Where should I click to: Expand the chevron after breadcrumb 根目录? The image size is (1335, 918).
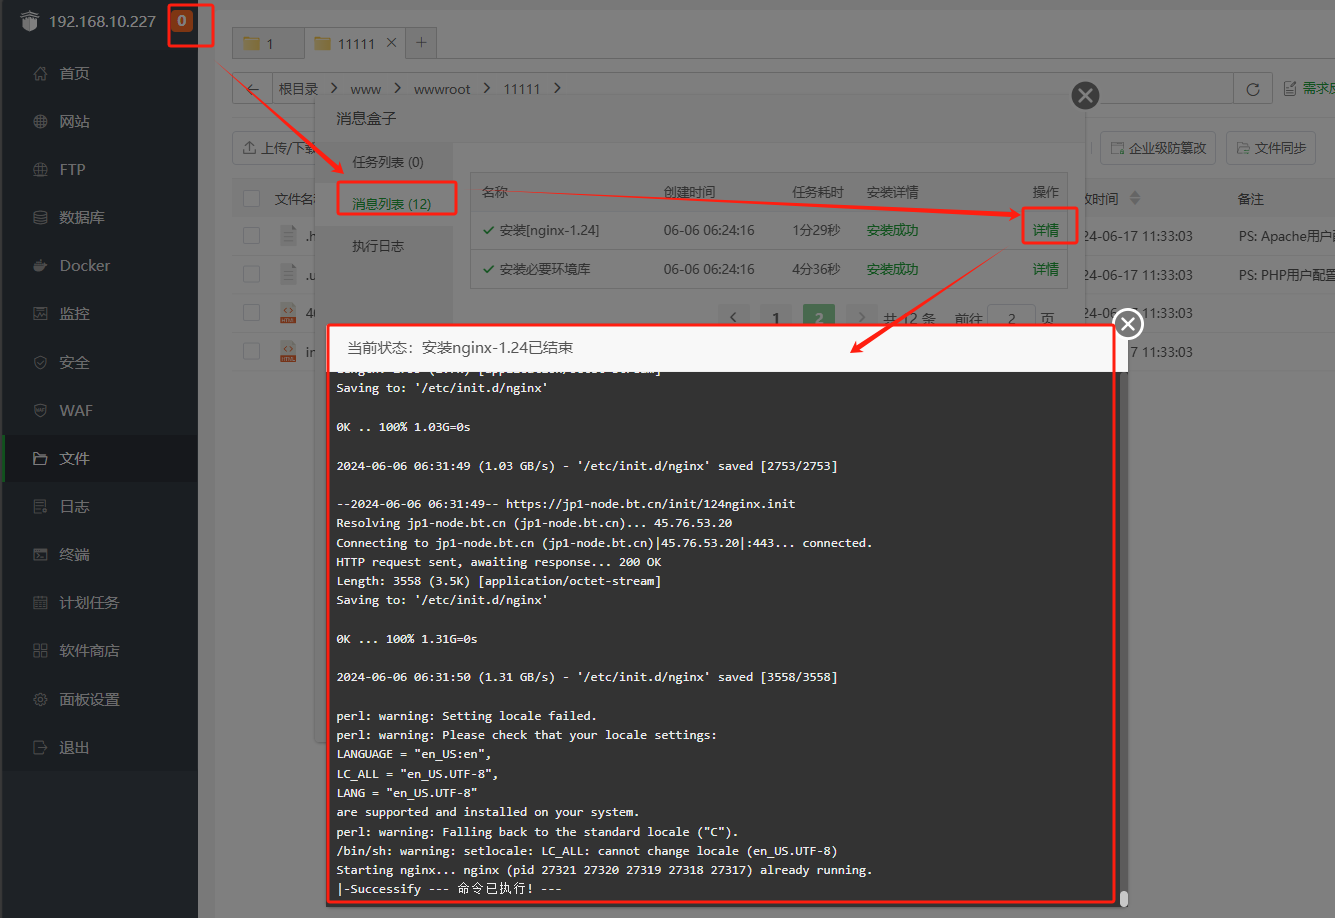[x=335, y=88]
